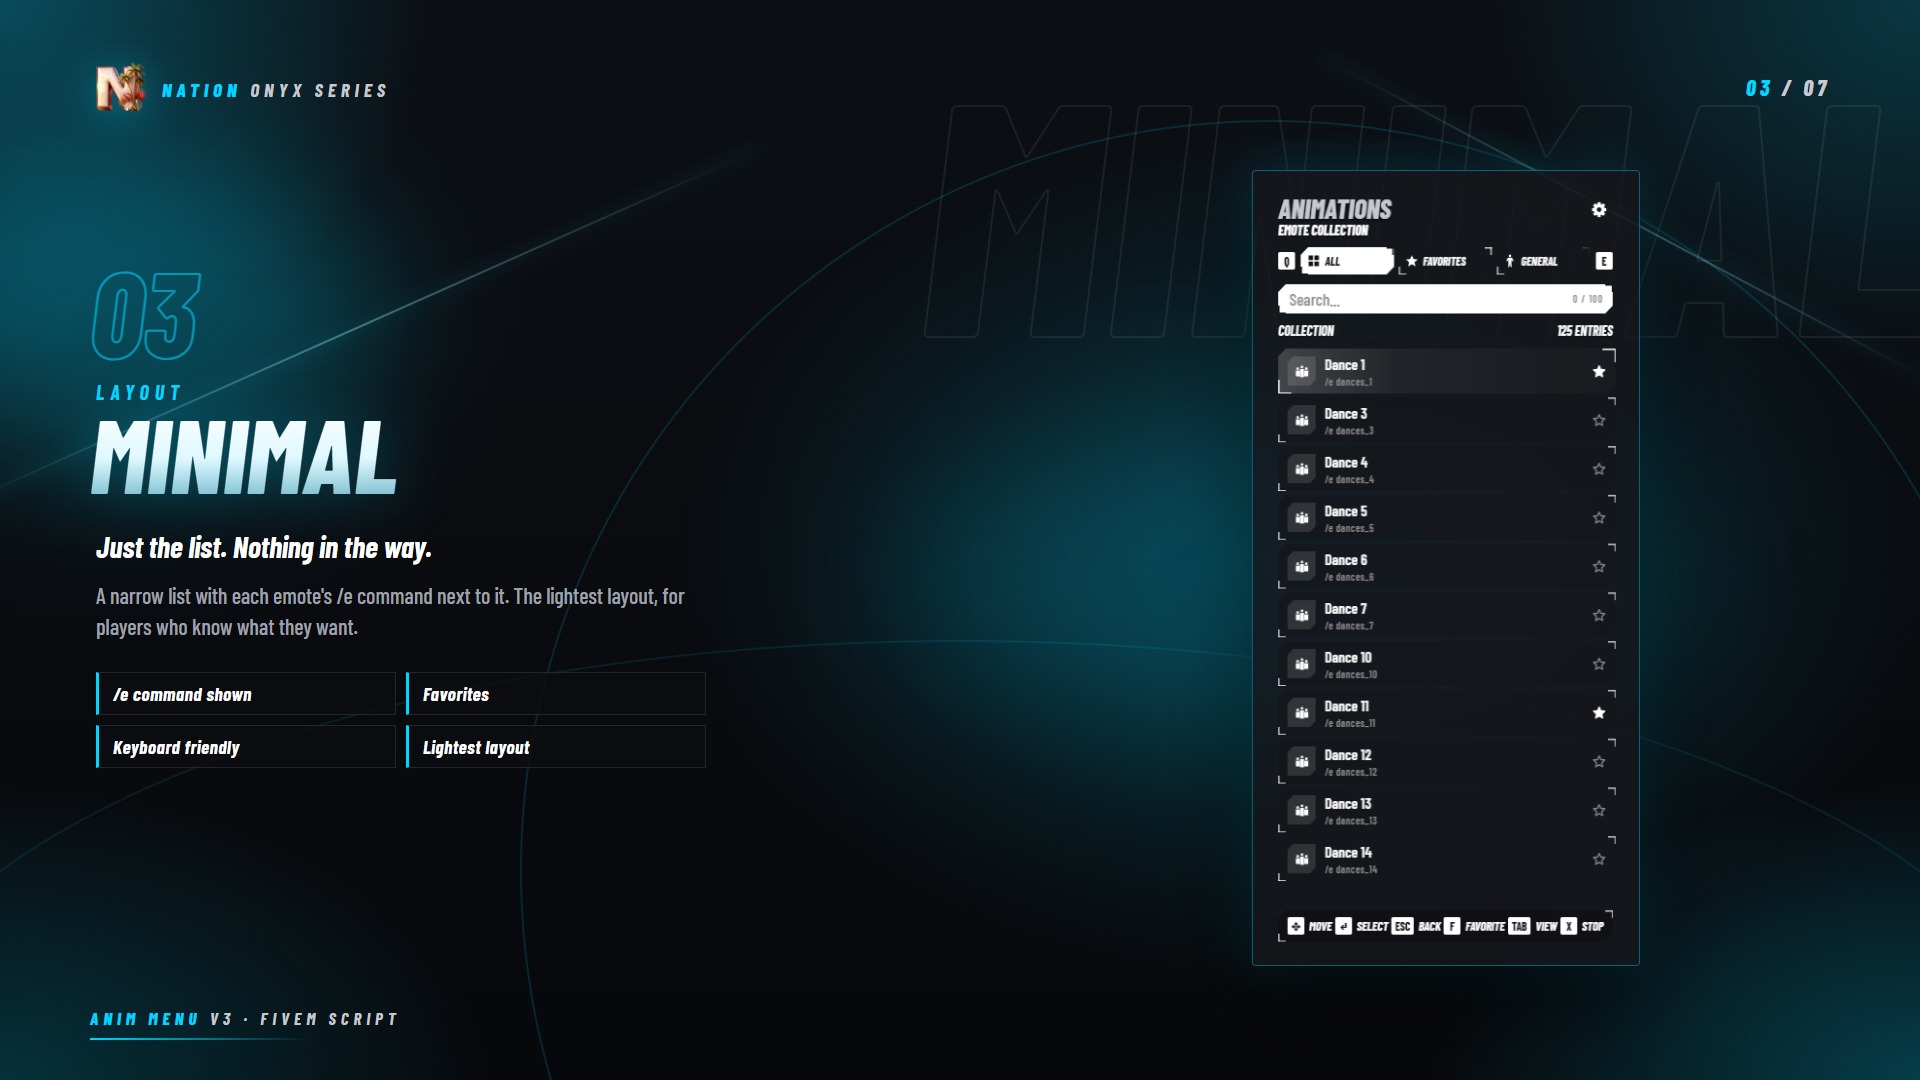Toggle the Dance 12 favorite star
This screenshot has height=1080, width=1920.
coord(1599,762)
